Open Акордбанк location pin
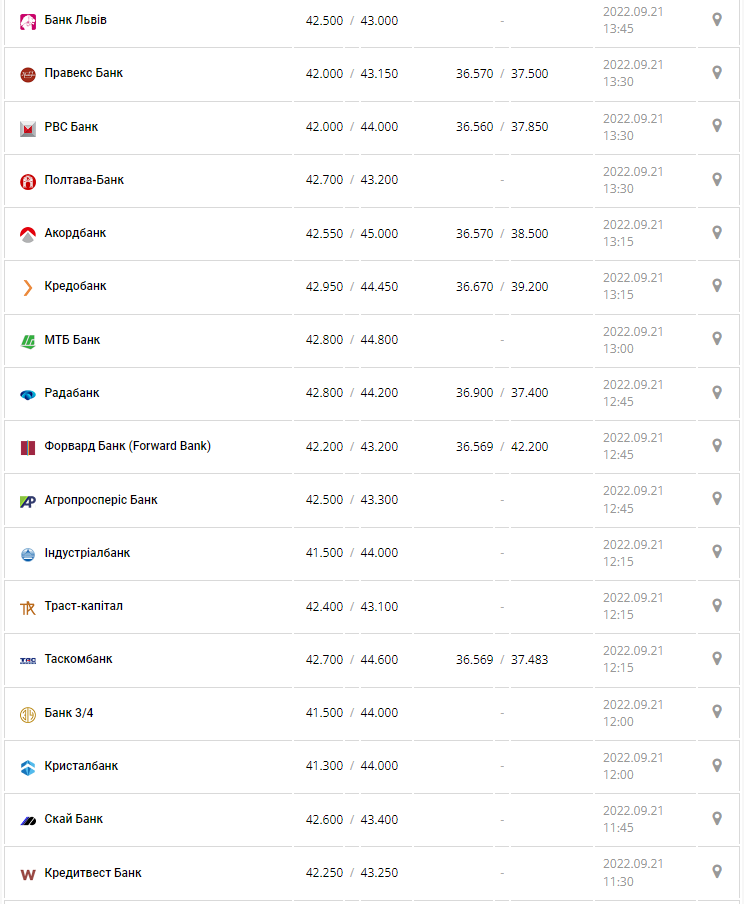 716,232
